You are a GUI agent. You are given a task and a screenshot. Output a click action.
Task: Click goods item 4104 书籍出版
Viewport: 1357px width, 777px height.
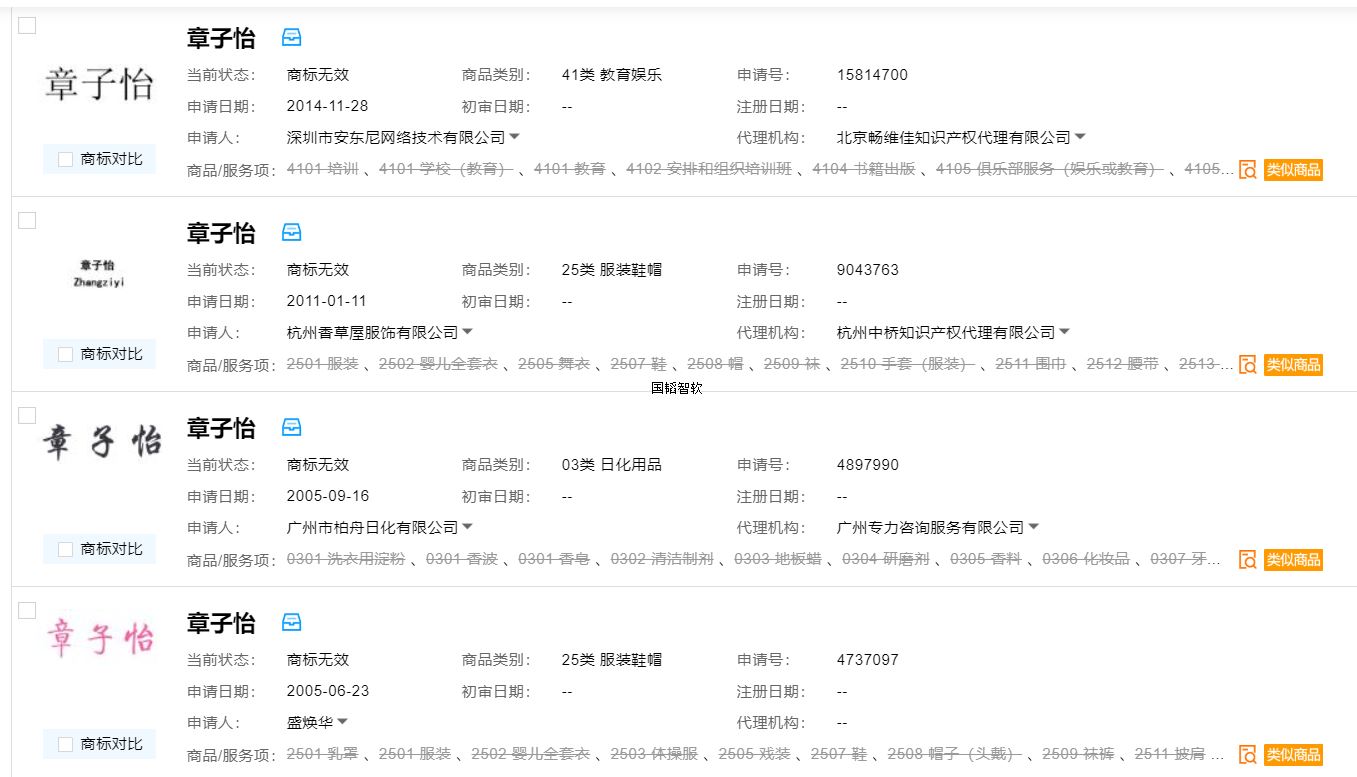864,169
